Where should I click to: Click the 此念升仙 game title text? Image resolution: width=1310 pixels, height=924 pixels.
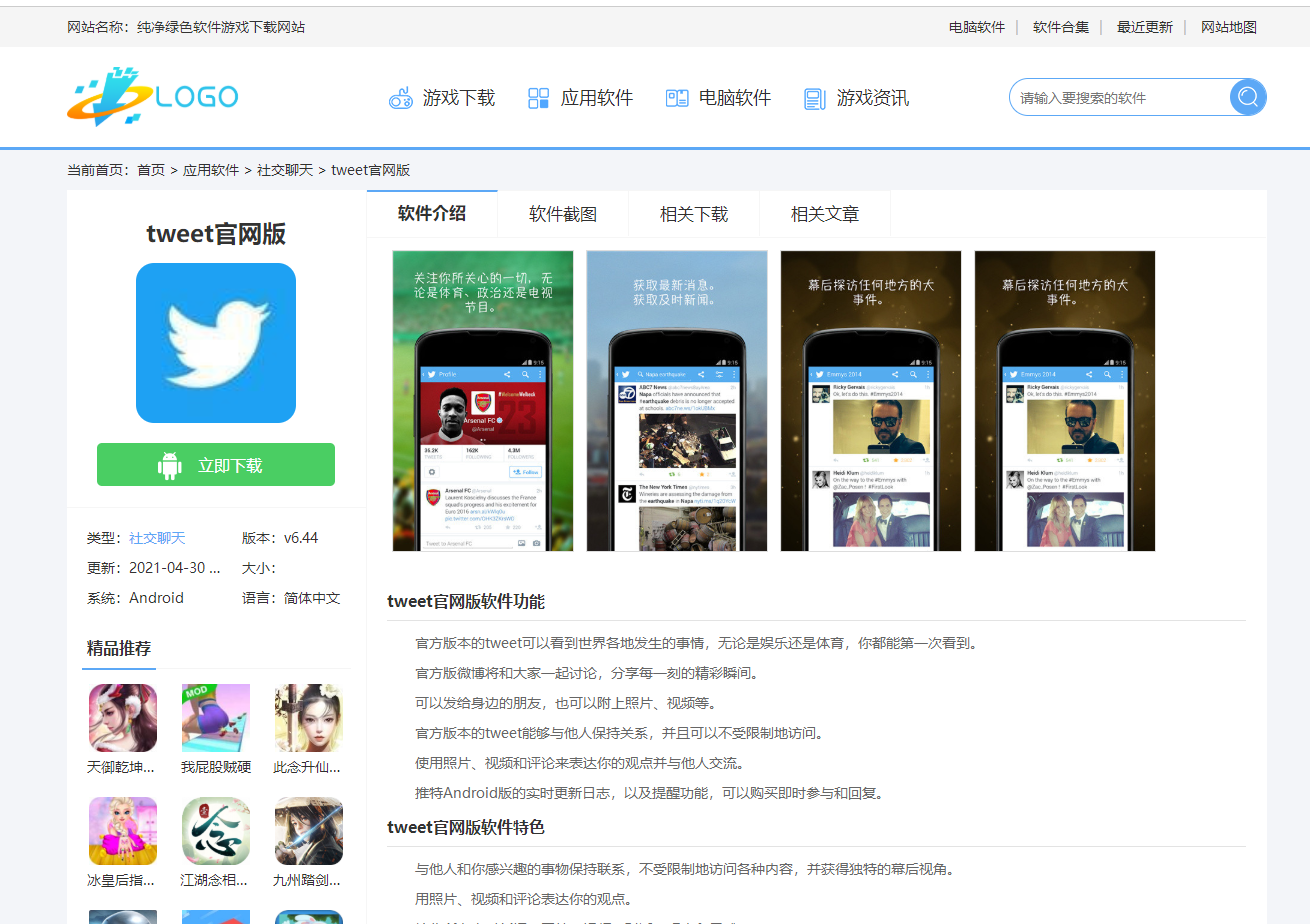click(x=308, y=767)
